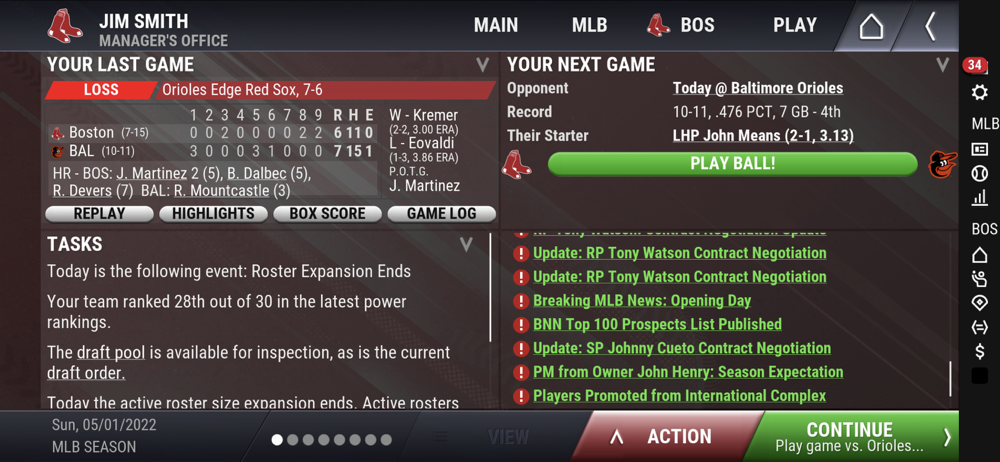Open the MLB news card icon
This screenshot has height=462, width=1000.
click(x=979, y=149)
